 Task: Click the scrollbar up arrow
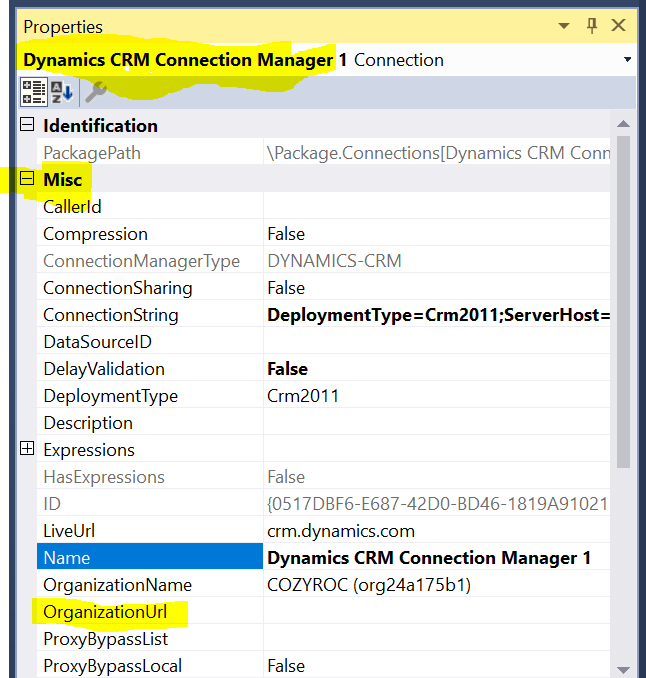tap(623, 124)
